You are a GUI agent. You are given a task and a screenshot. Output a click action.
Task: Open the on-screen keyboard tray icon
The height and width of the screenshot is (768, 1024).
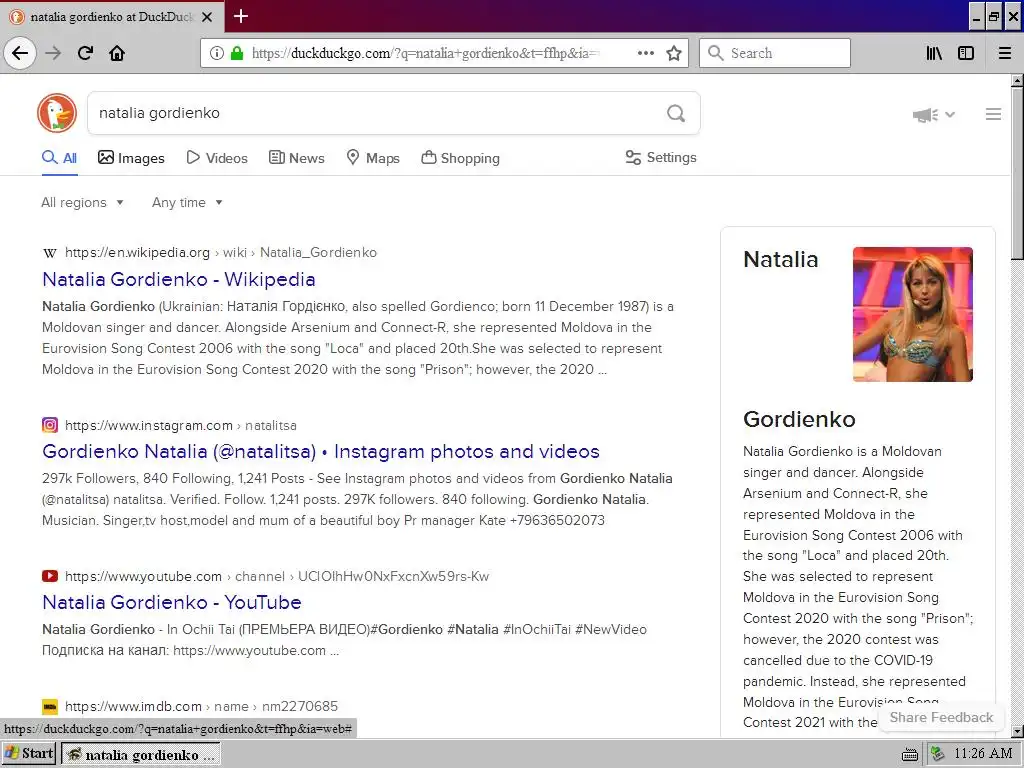(x=909, y=755)
